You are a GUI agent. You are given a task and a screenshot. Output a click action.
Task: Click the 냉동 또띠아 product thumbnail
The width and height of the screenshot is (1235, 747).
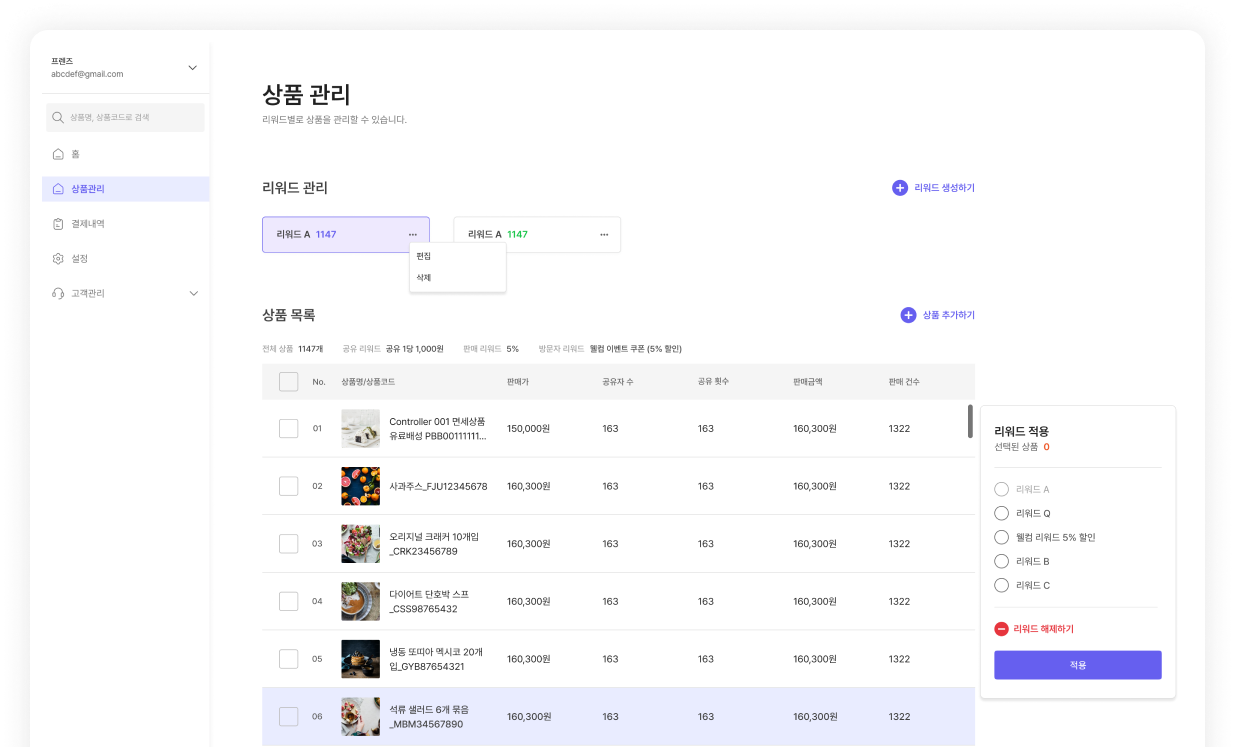tap(360, 659)
